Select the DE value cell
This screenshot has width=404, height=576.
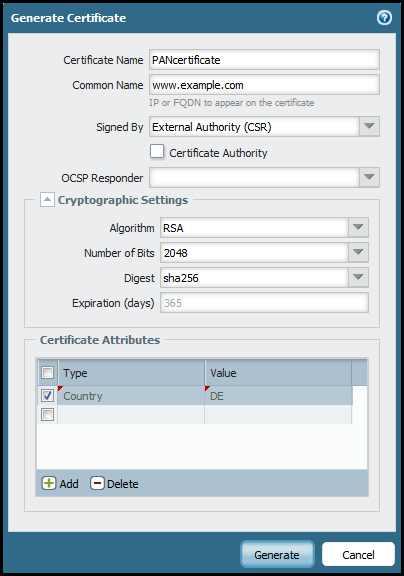tap(278, 396)
